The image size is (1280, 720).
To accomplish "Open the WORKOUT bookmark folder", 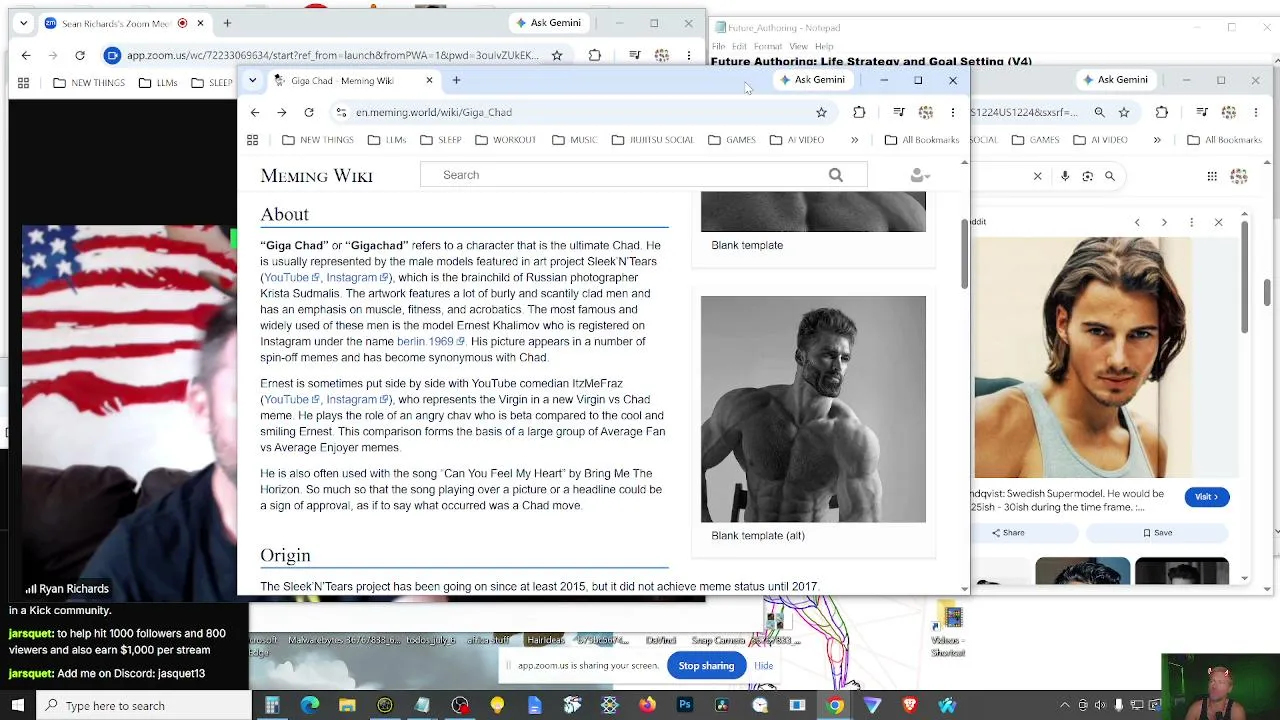I will [x=505, y=140].
